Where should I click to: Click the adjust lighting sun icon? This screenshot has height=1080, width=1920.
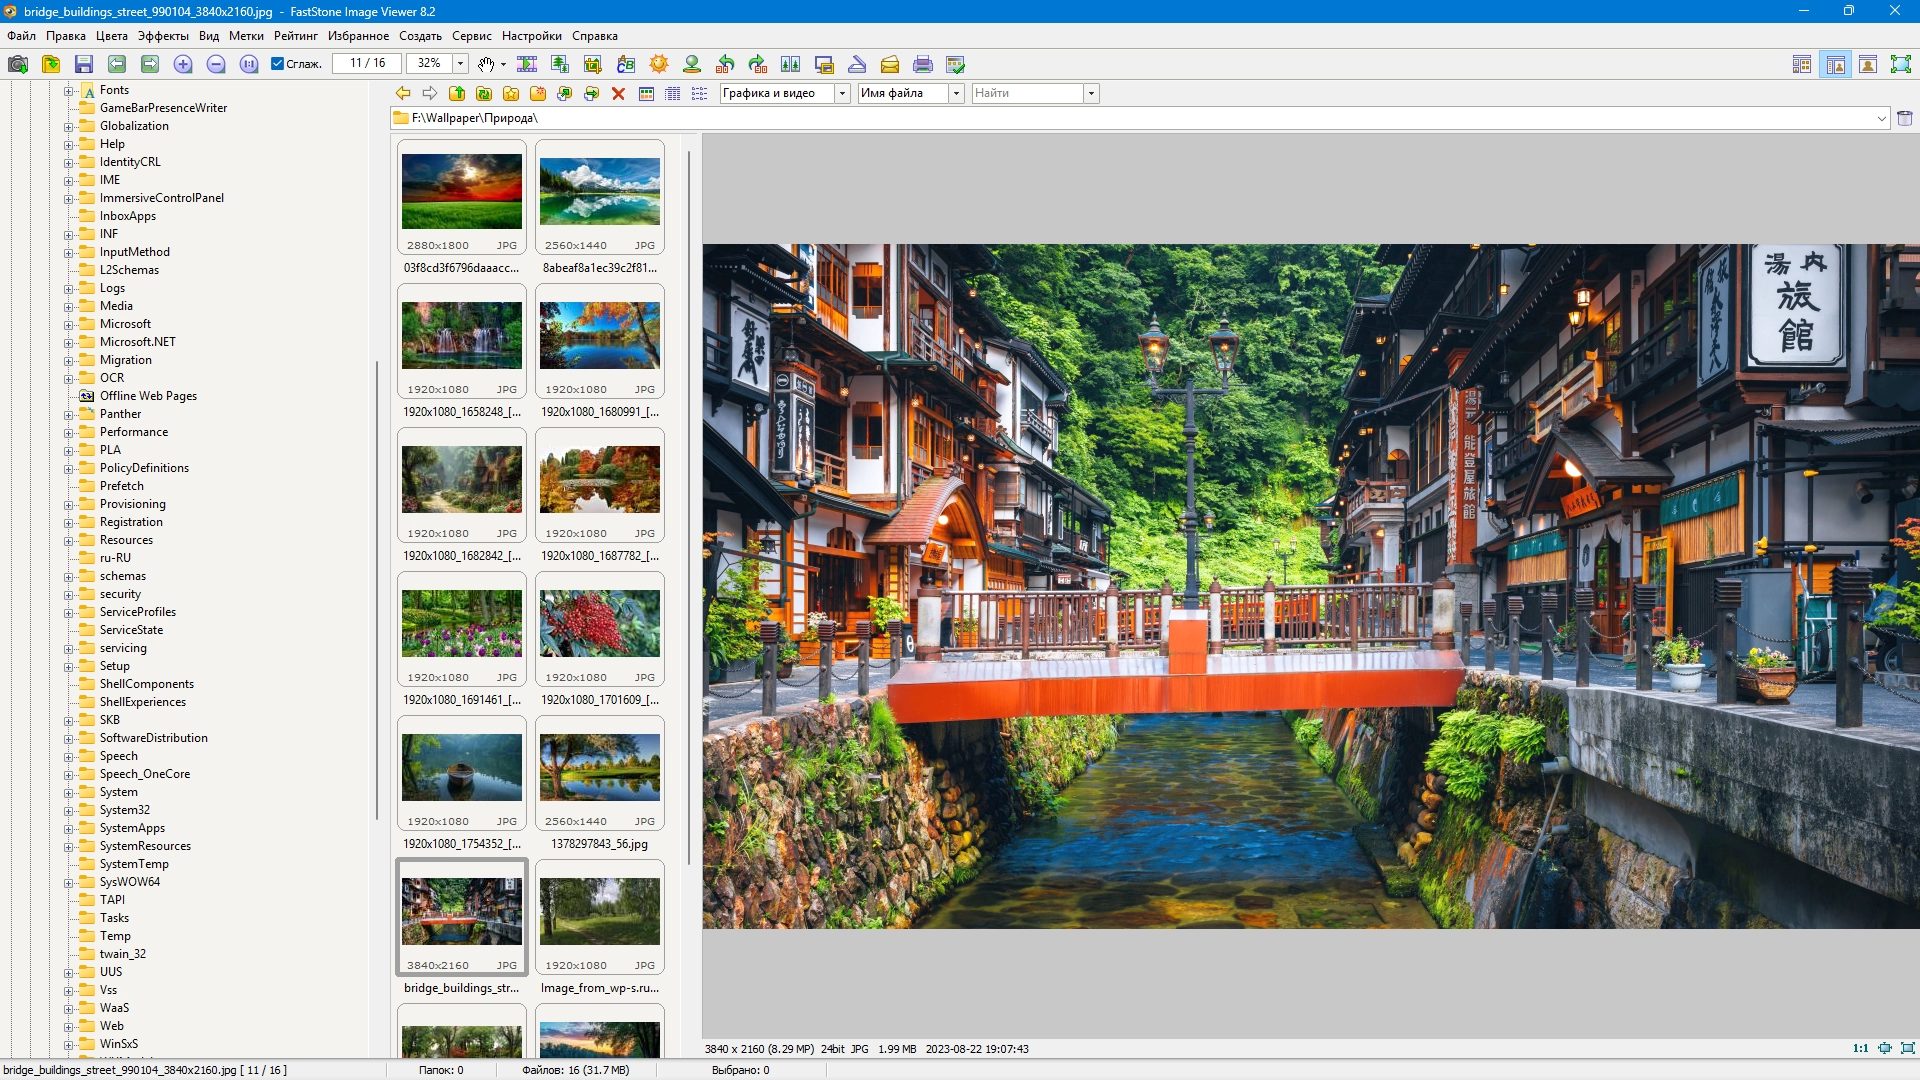pos(658,64)
